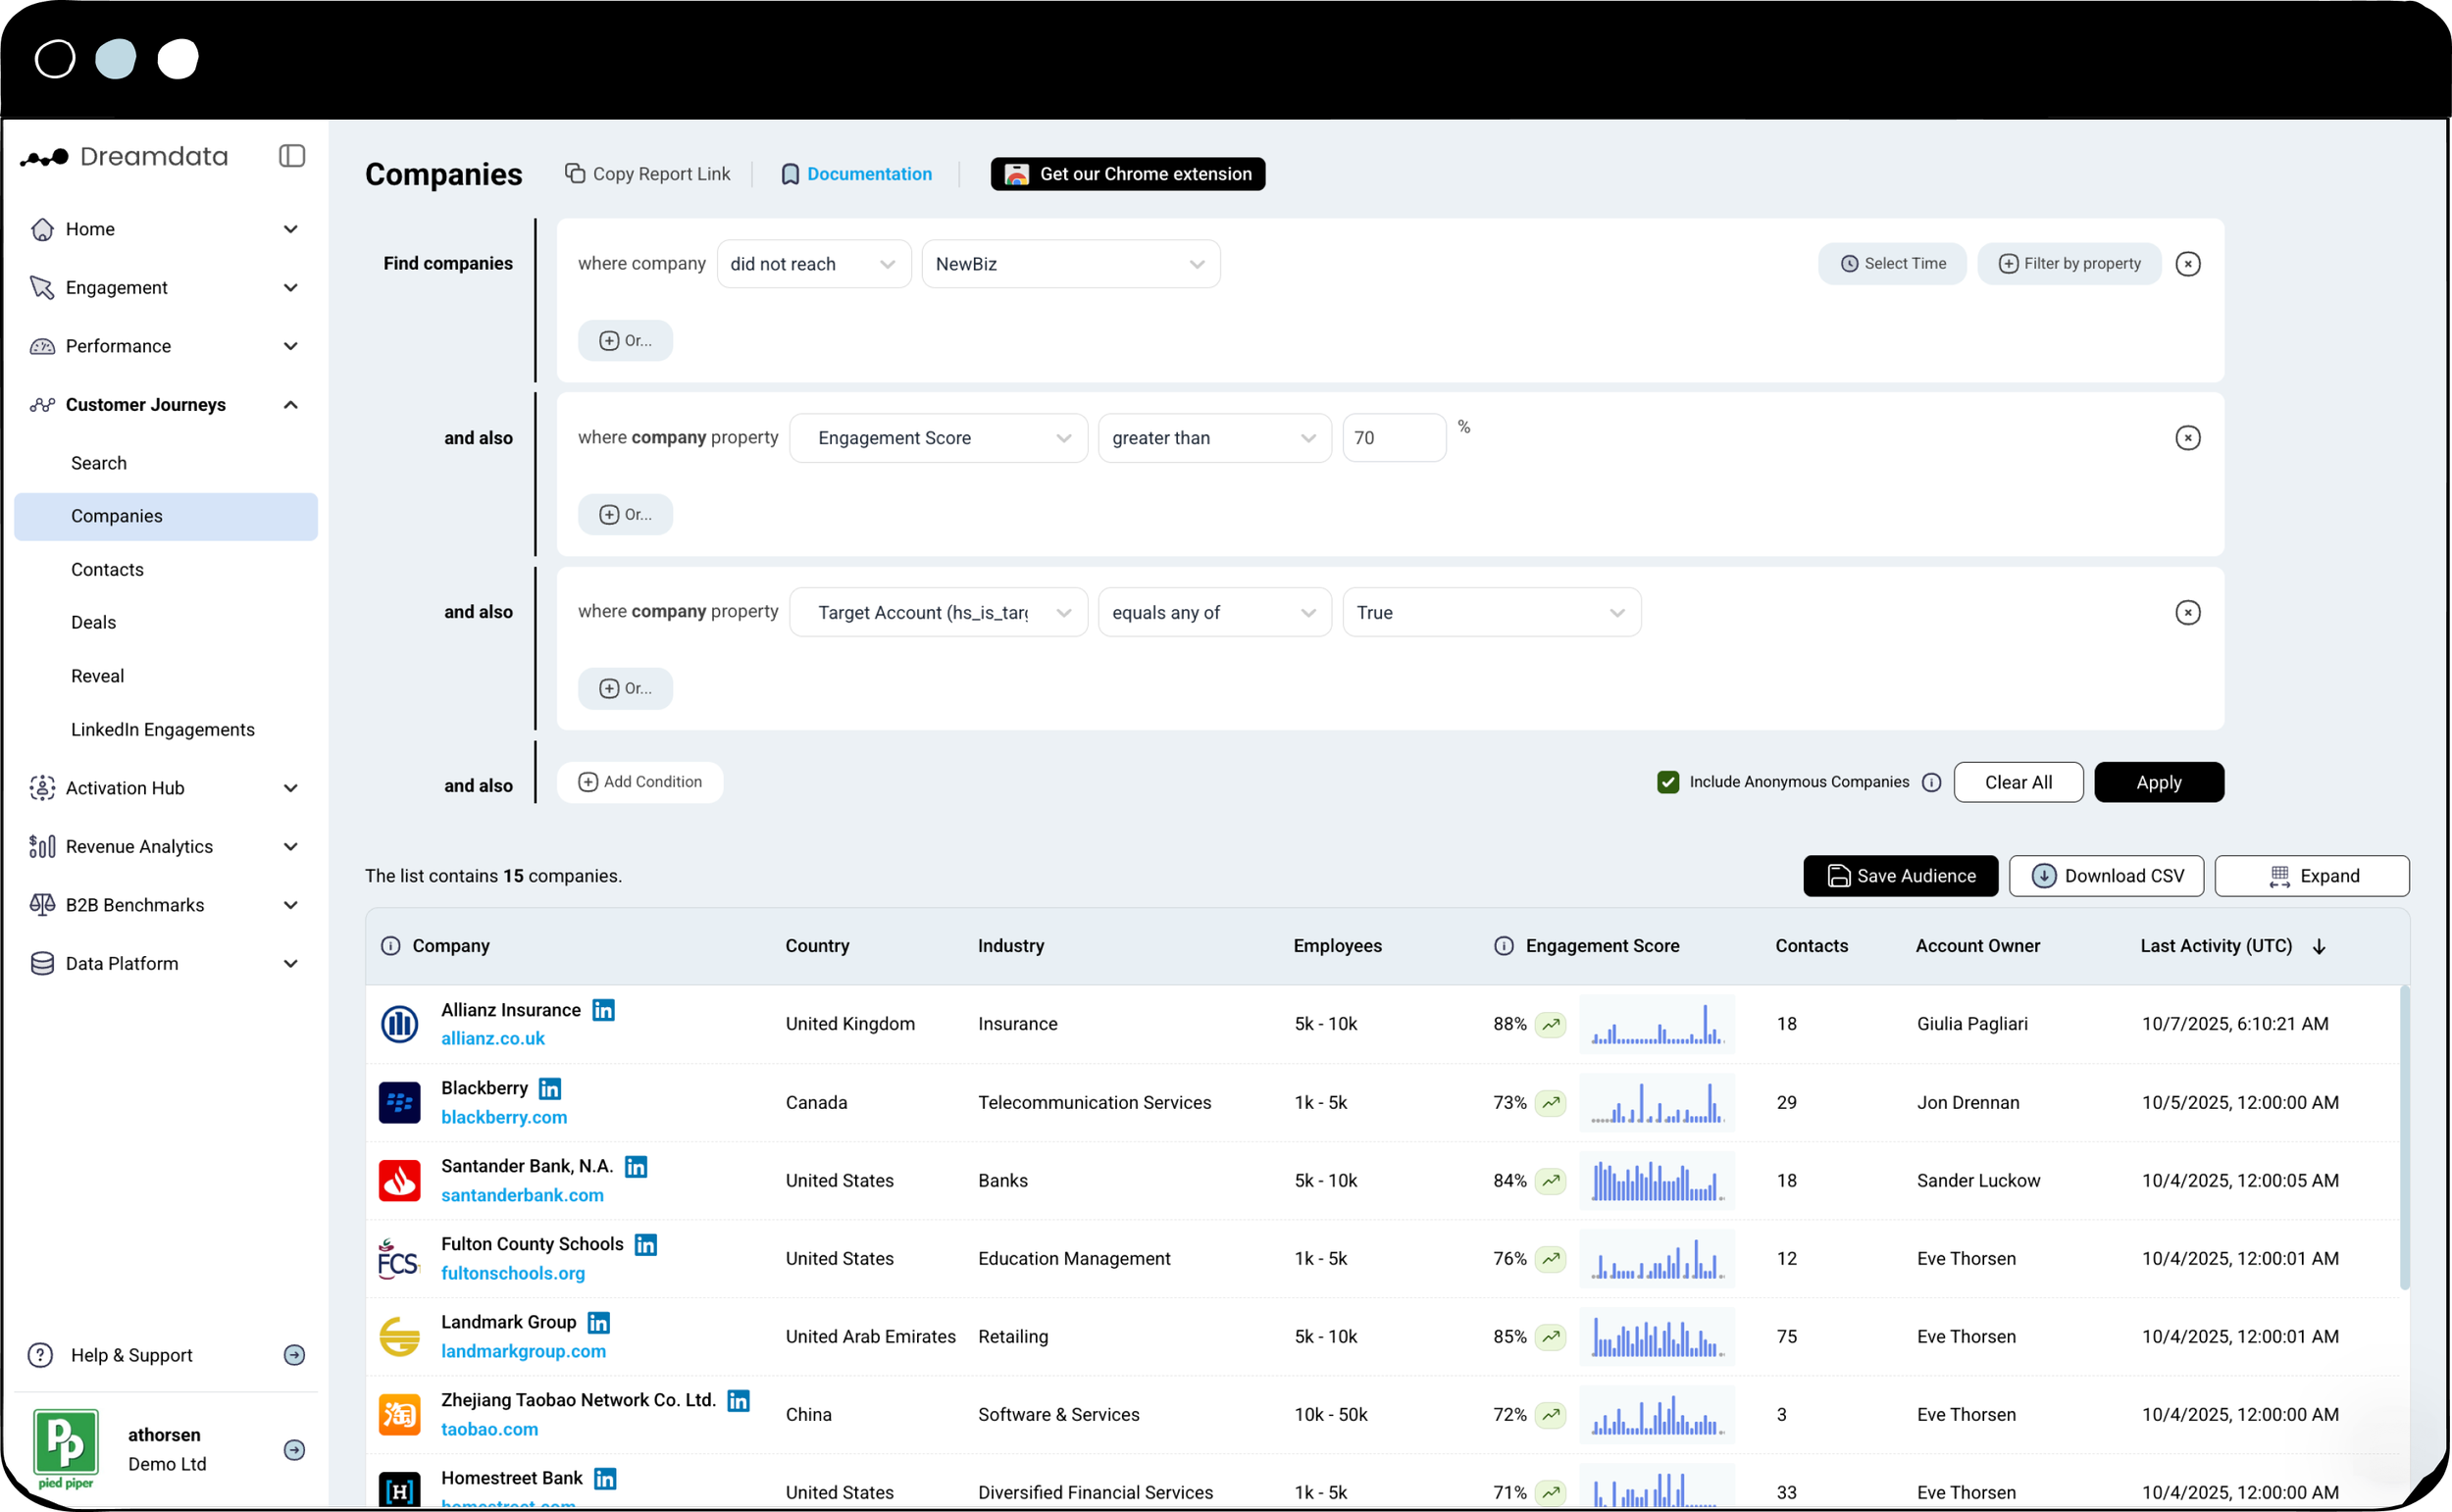Uncheck Include Anonymous Companies checkbox
Viewport: 2452px width, 1512px height.
(x=1667, y=782)
